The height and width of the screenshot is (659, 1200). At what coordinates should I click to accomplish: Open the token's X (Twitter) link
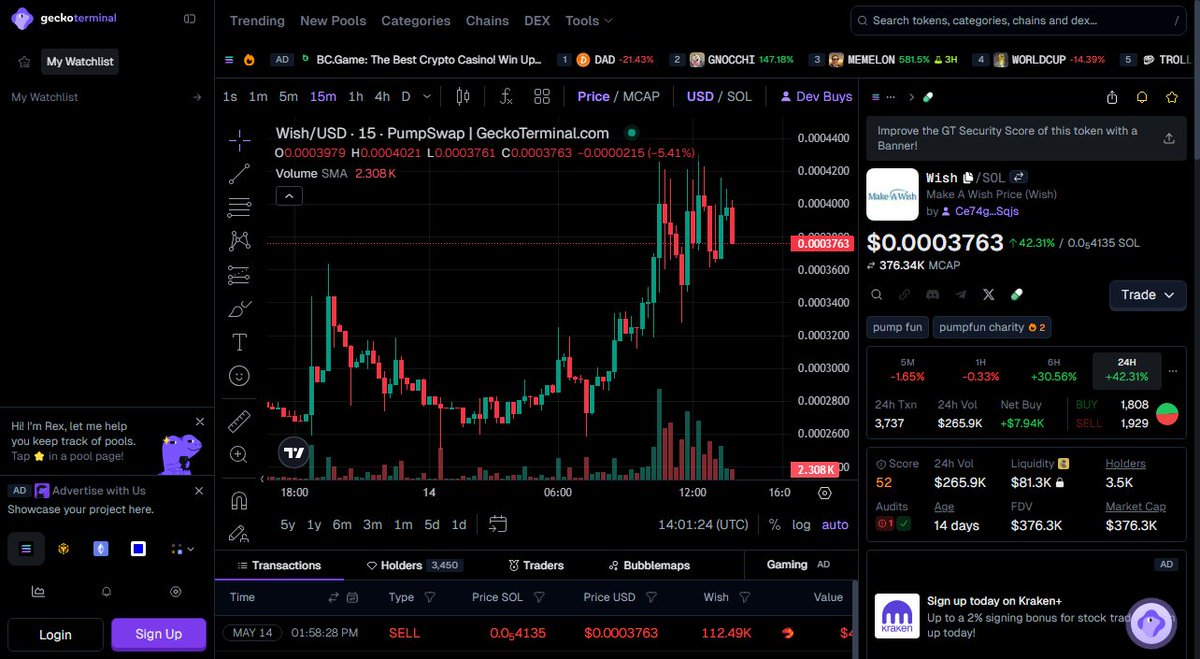(989, 295)
